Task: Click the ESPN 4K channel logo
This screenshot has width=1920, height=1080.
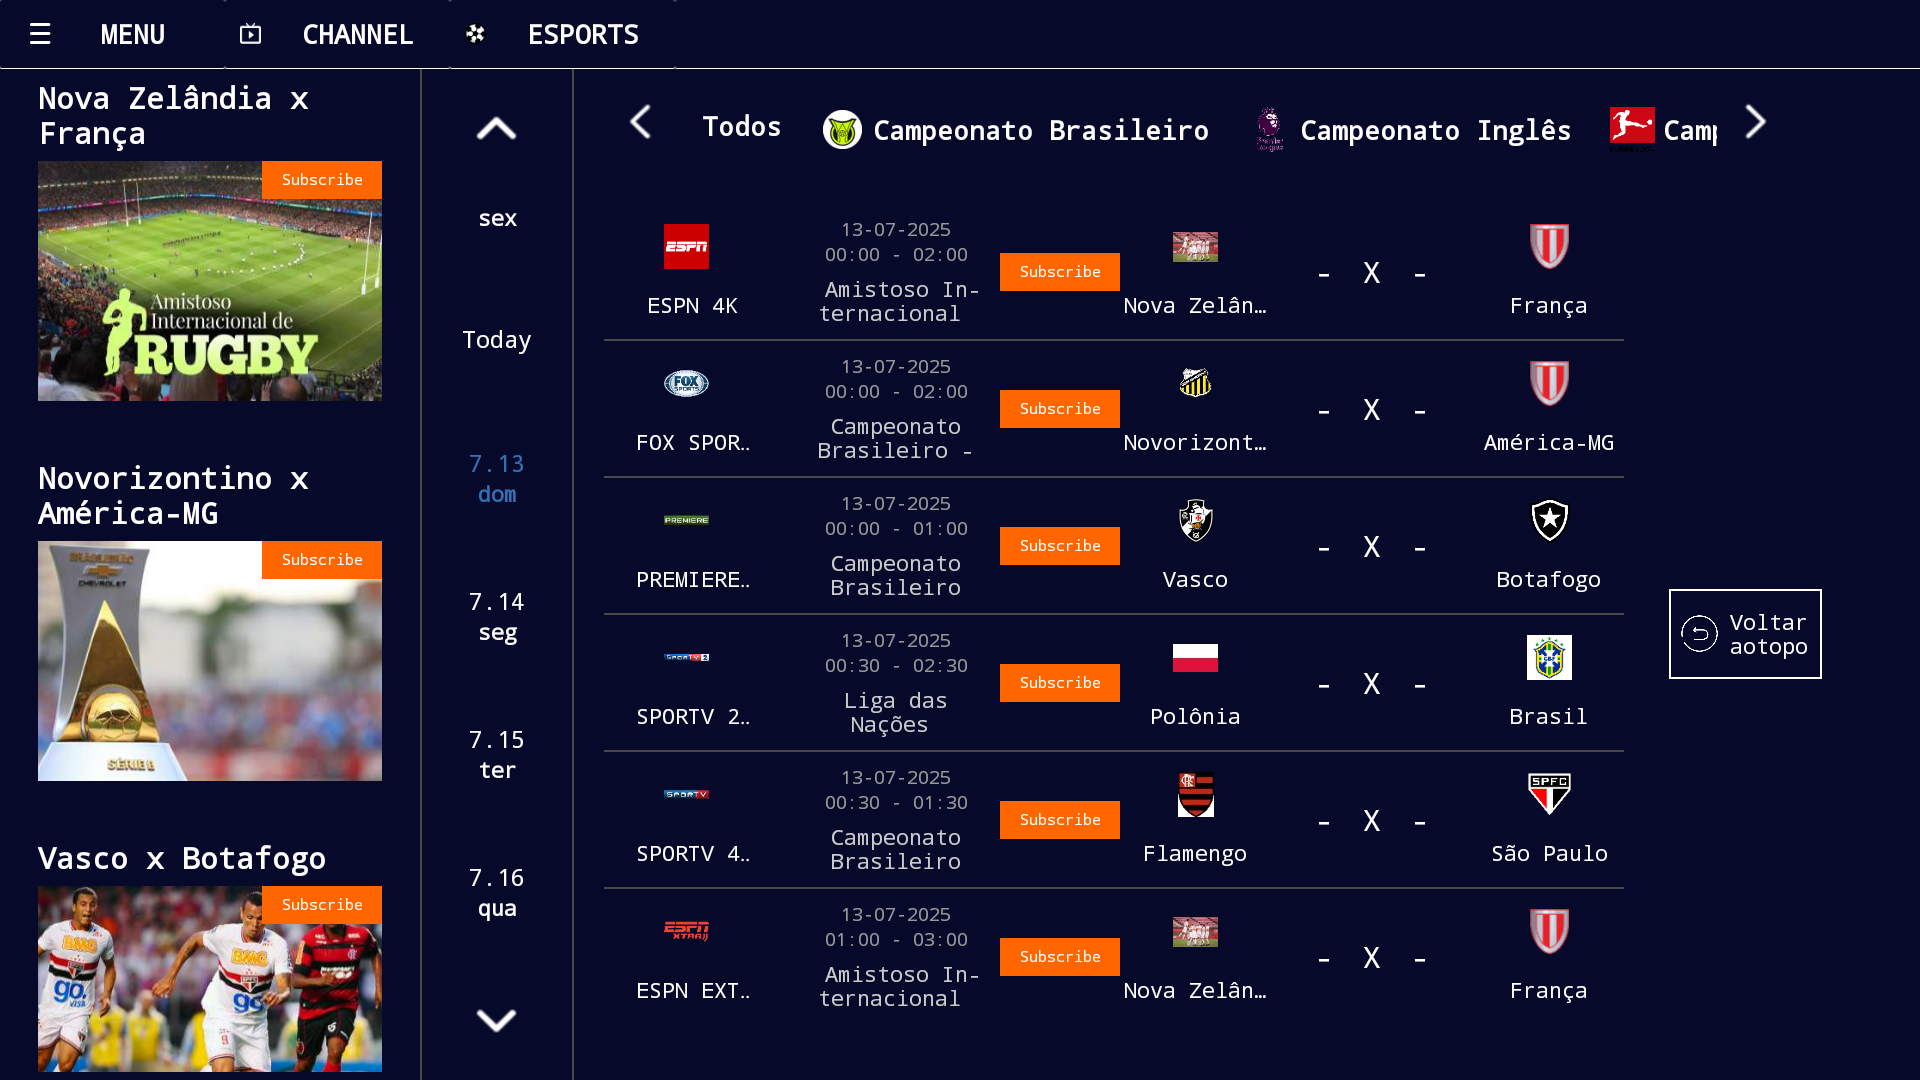Action: click(686, 247)
